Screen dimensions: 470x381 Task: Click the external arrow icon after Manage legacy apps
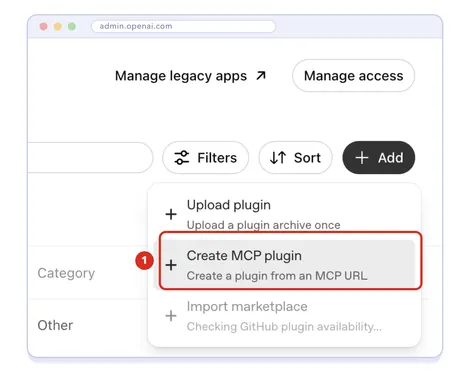[261, 76]
